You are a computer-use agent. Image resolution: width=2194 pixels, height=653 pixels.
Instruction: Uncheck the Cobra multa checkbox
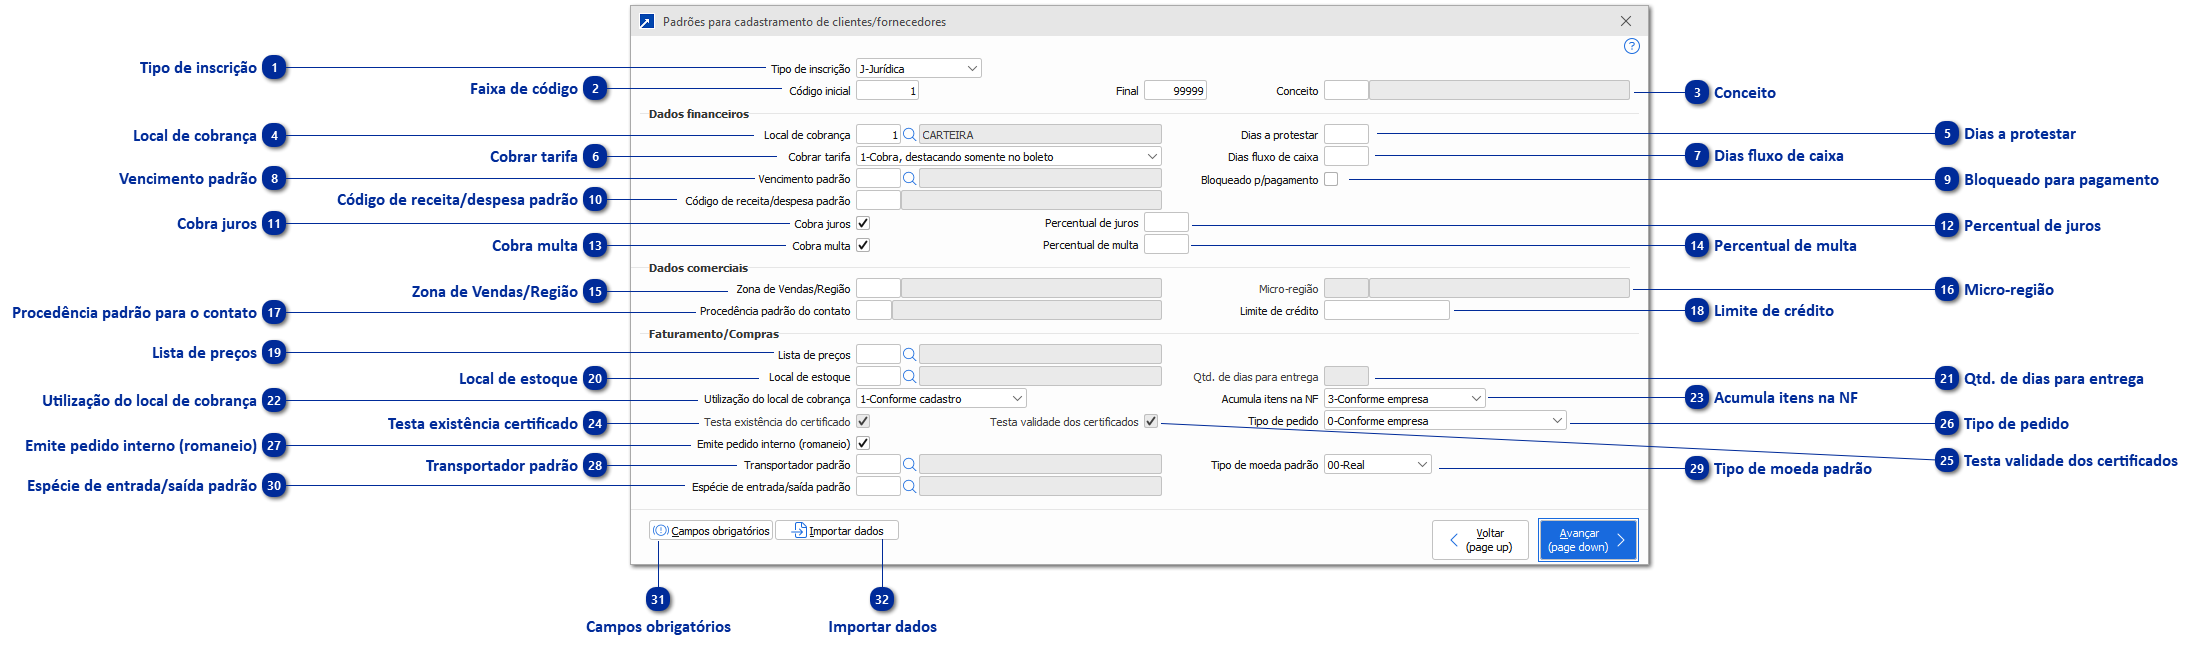(x=863, y=245)
